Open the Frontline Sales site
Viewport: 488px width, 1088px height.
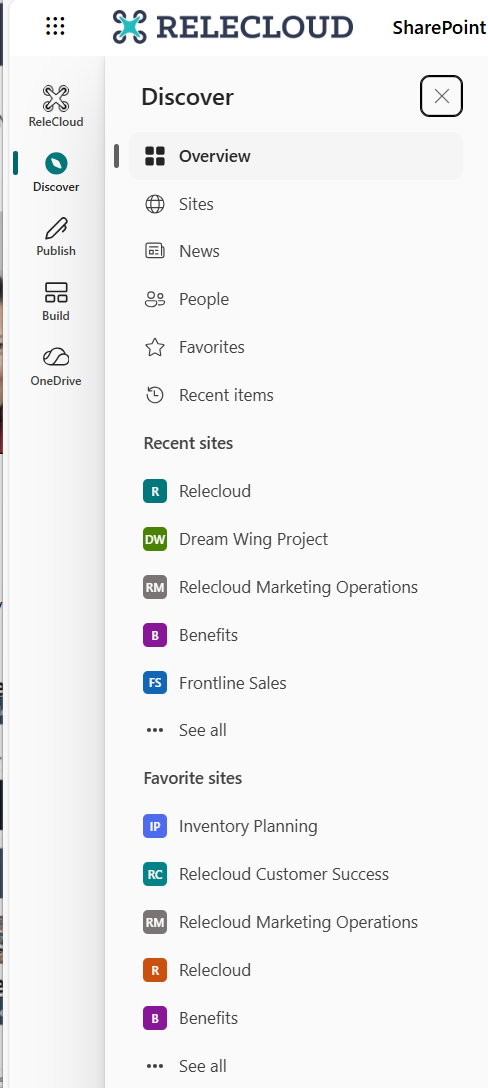click(296, 683)
